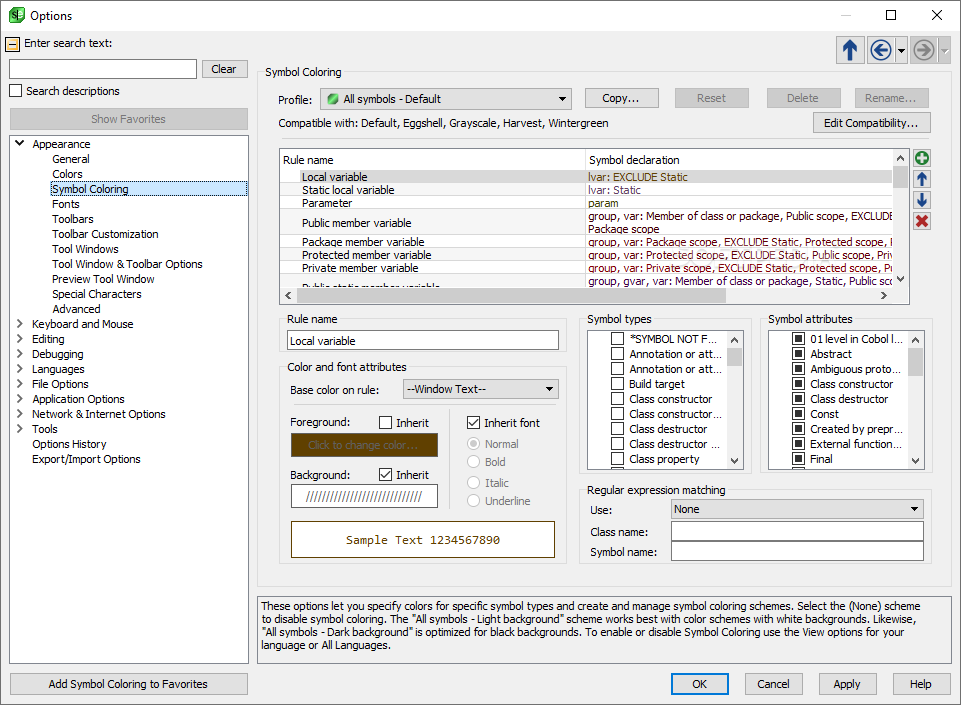Click the Edit Compatibility... button
961x705 pixels.
872,123
